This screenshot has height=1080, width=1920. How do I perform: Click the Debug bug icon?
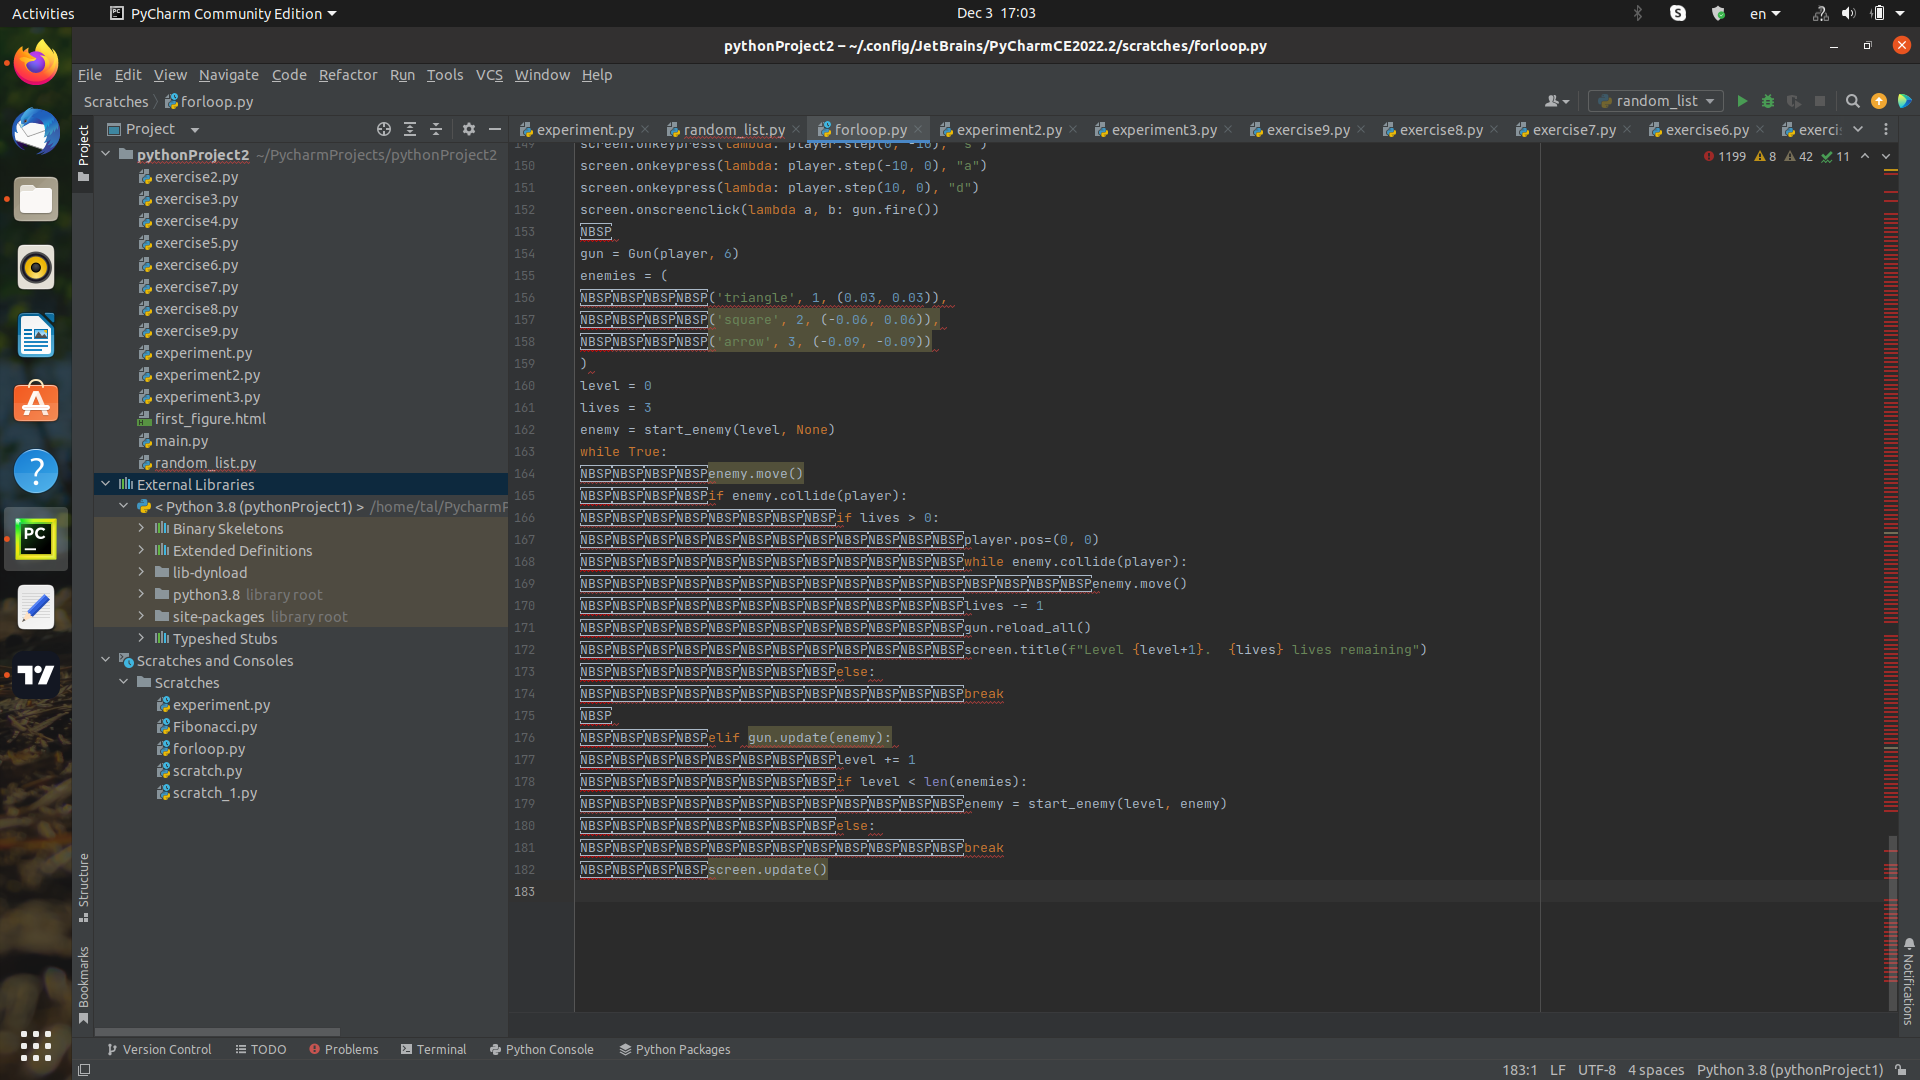pyautogui.click(x=1768, y=101)
